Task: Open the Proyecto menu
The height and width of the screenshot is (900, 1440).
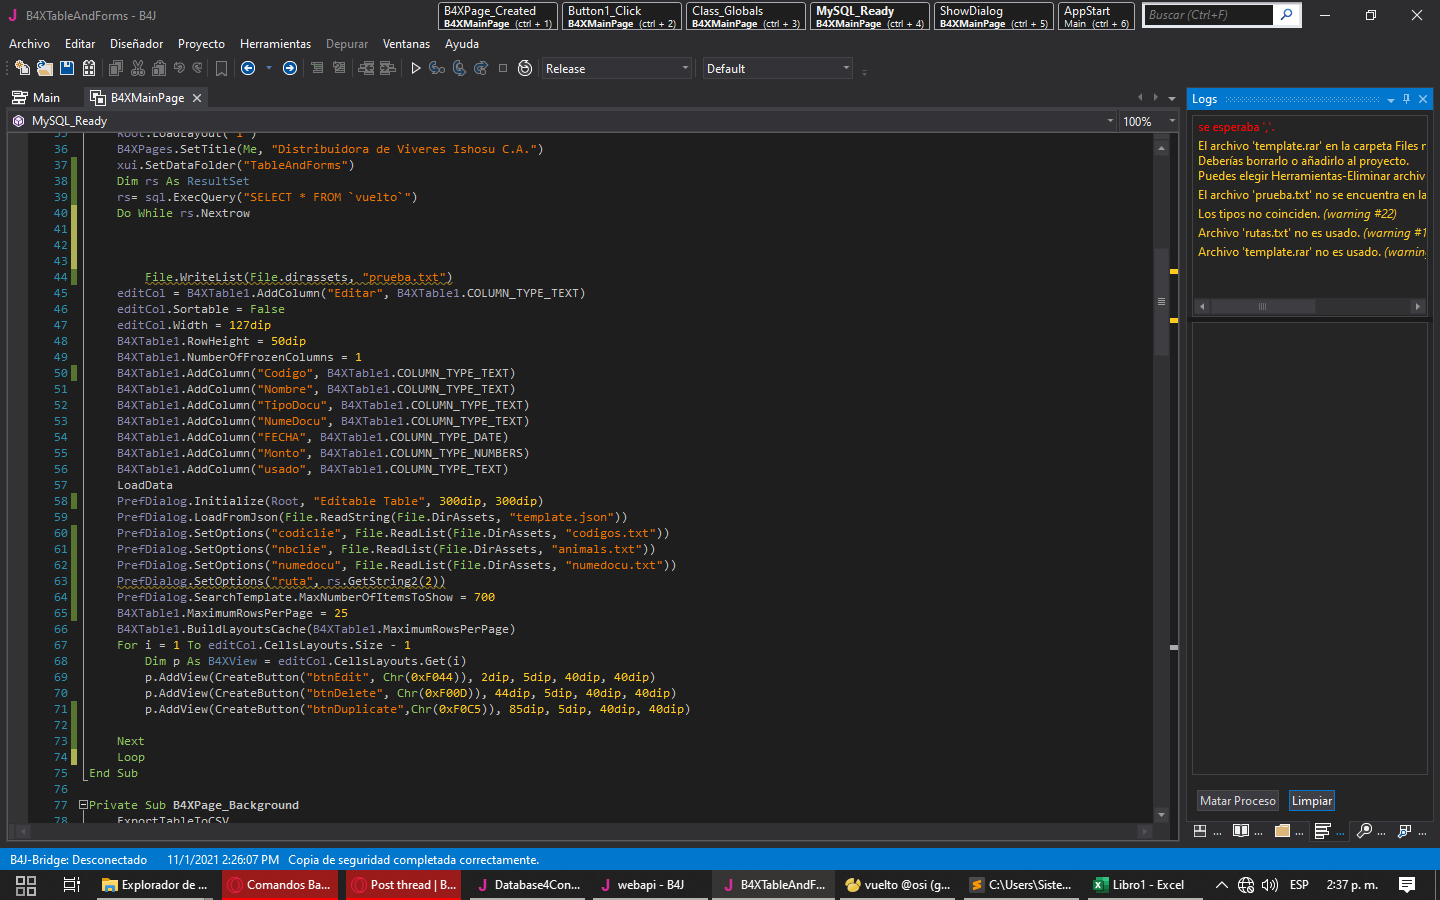Action: click(x=201, y=44)
